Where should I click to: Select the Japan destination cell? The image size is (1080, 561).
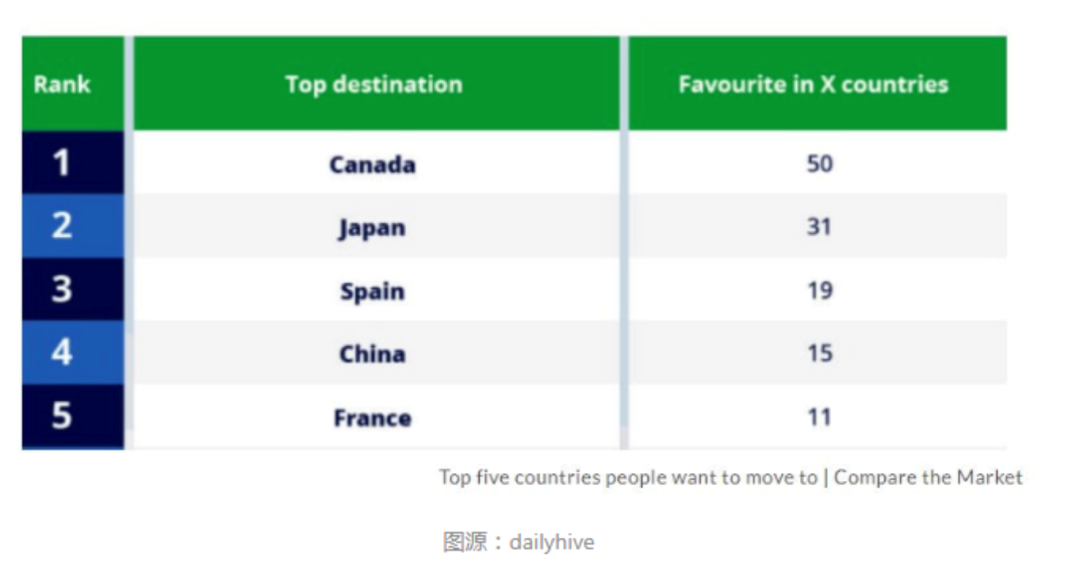pos(376,227)
